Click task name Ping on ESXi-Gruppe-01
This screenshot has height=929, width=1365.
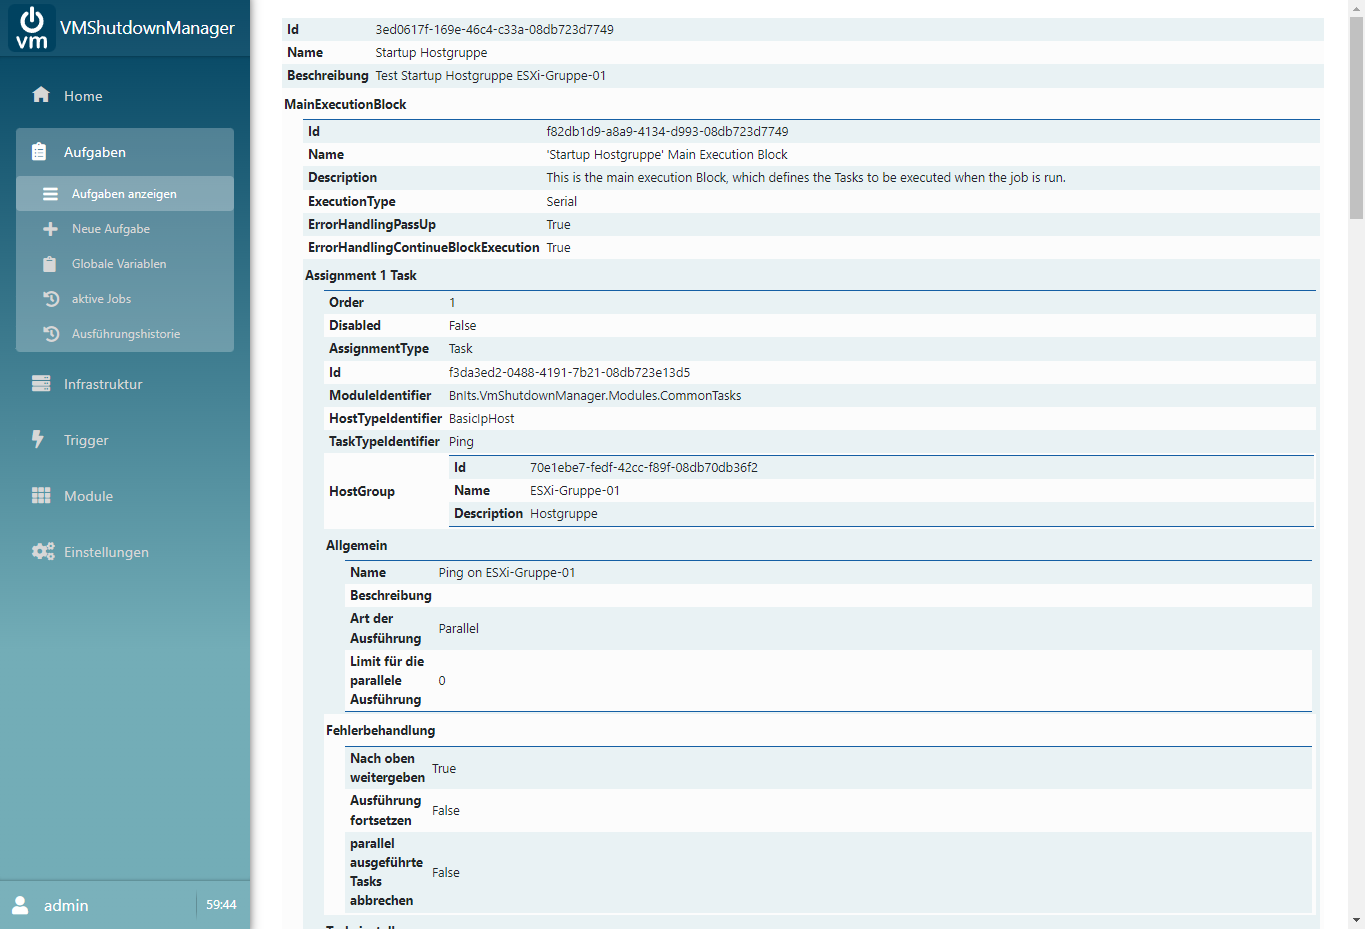tap(507, 573)
